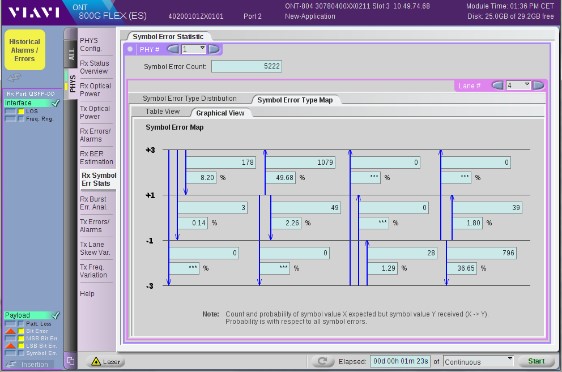Switch to Table View tab
The width and height of the screenshot is (562, 372).
pyautogui.click(x=162, y=111)
